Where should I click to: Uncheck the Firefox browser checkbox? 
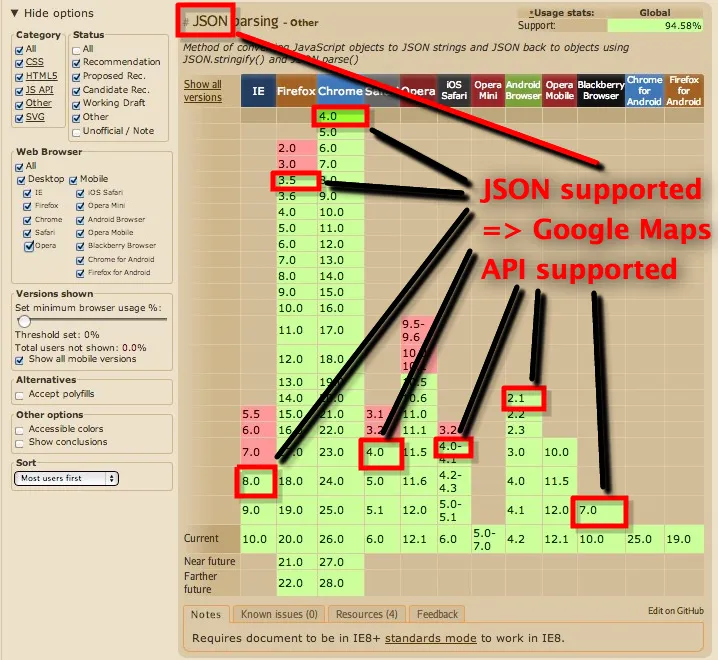(x=27, y=207)
